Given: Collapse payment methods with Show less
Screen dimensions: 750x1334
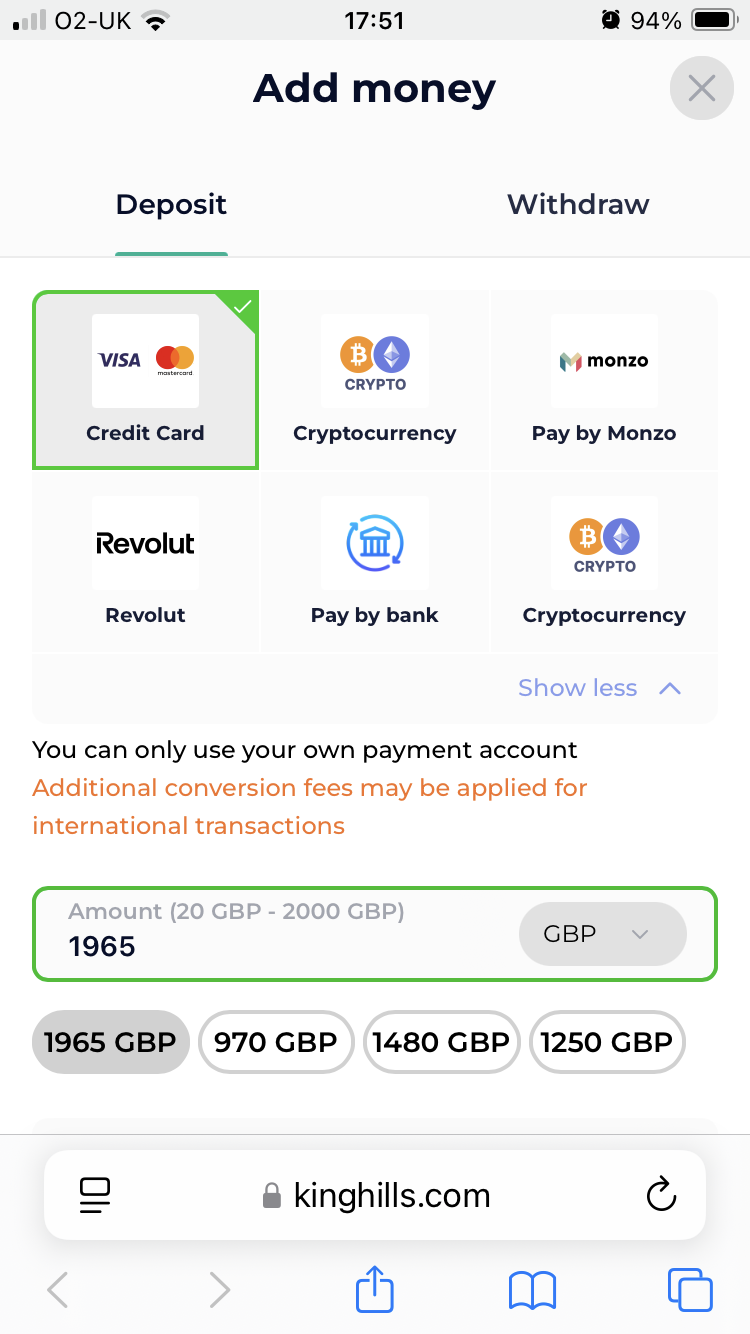Looking at the screenshot, I should [x=598, y=688].
